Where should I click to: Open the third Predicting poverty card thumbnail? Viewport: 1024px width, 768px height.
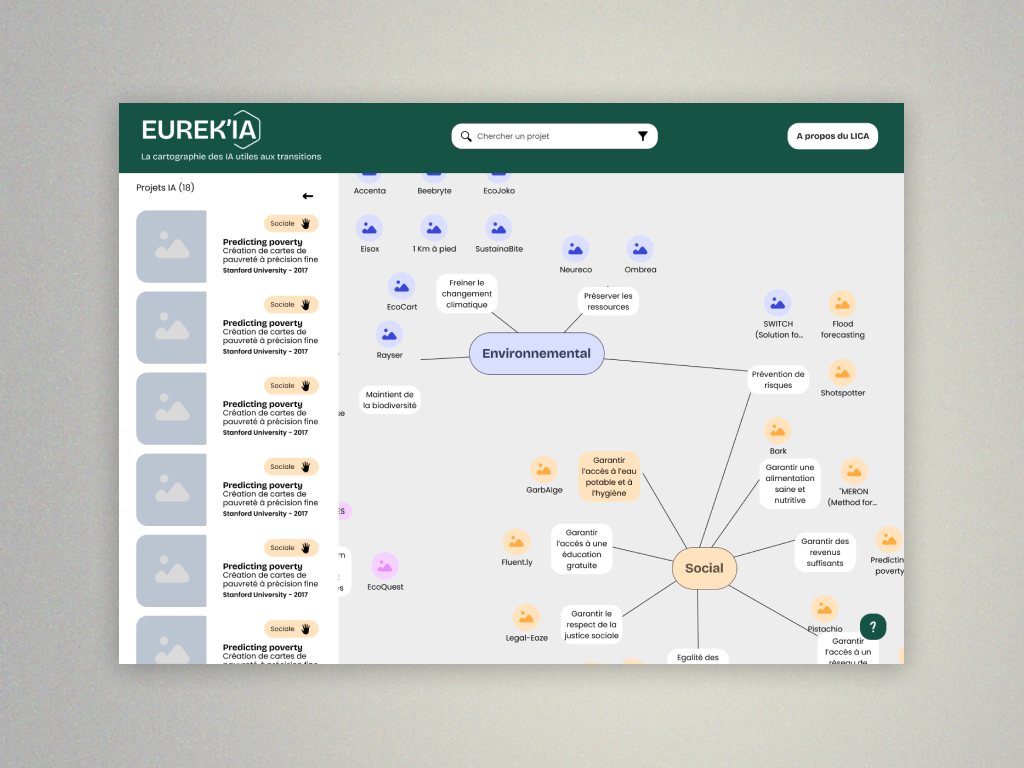click(171, 408)
